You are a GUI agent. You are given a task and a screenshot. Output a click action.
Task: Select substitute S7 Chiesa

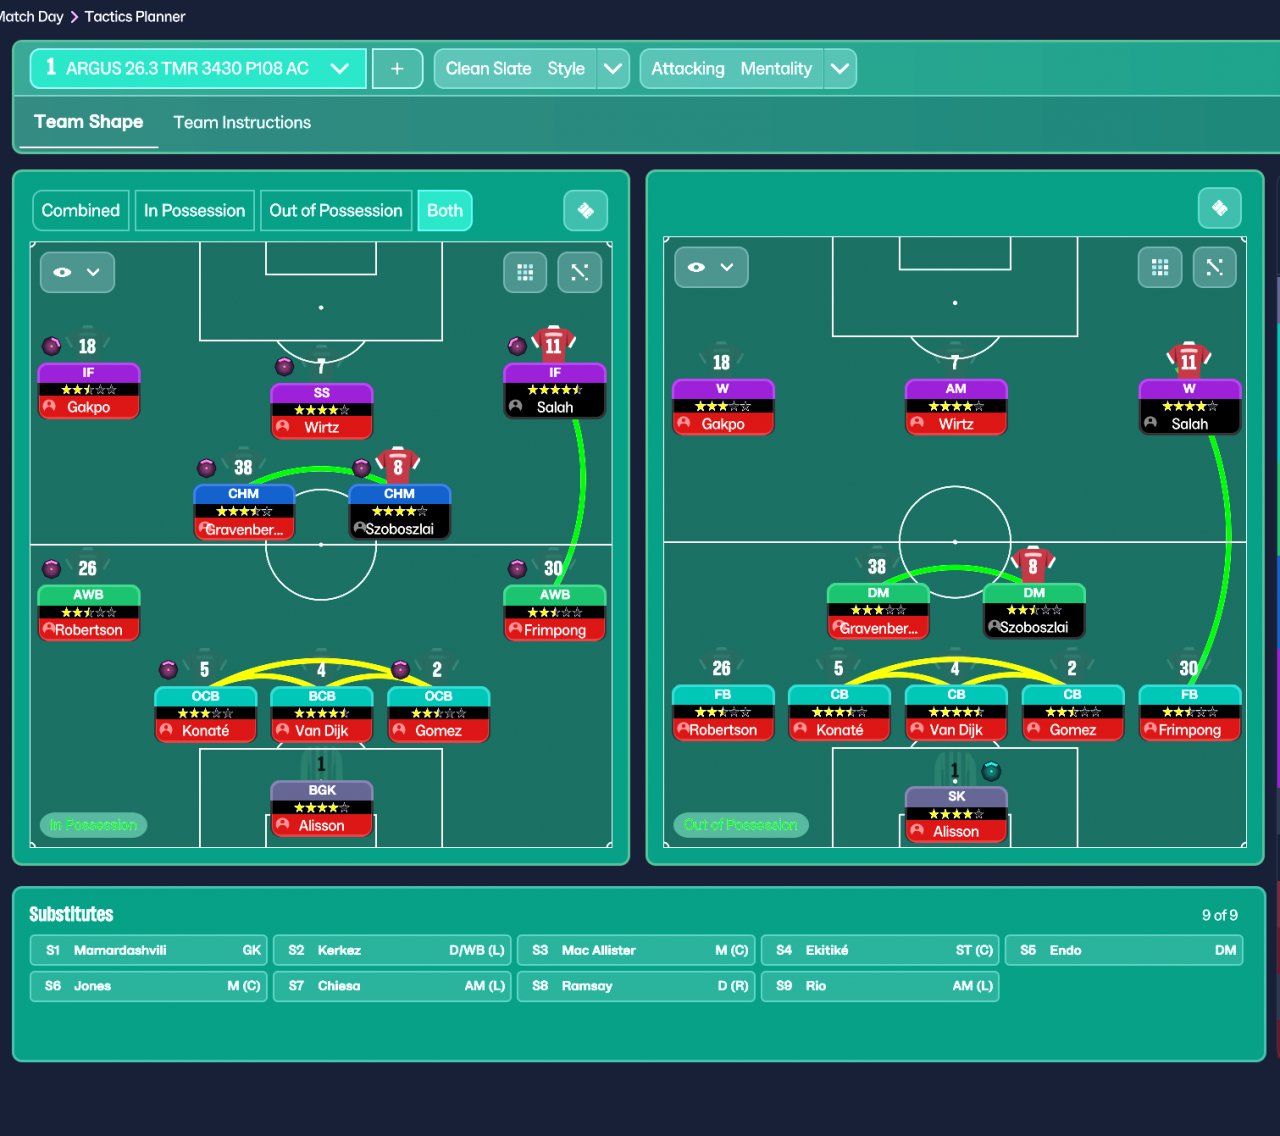tap(393, 986)
